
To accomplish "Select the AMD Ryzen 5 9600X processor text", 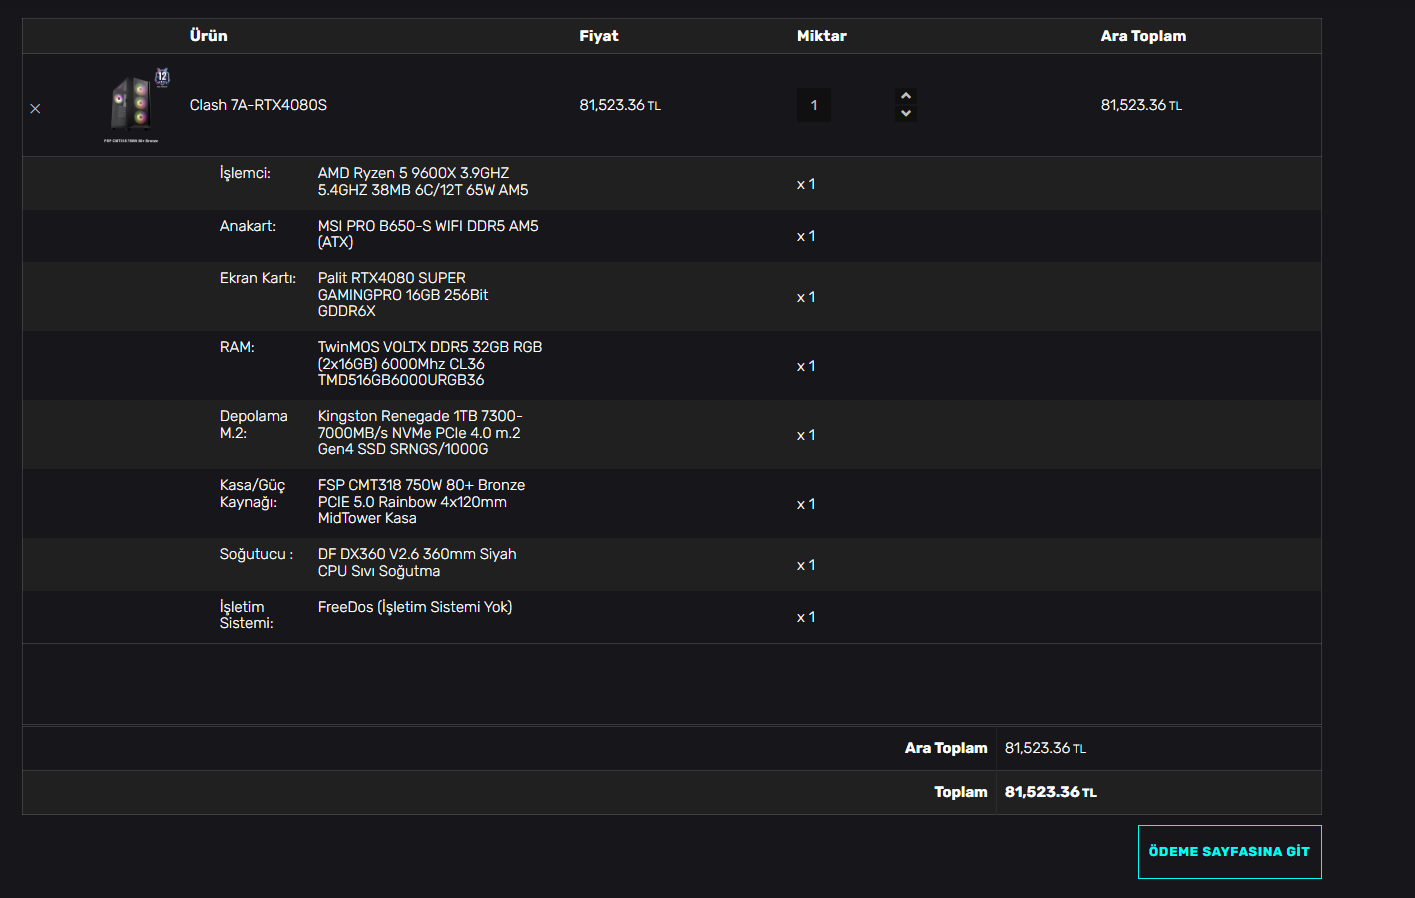I will [x=423, y=182].
